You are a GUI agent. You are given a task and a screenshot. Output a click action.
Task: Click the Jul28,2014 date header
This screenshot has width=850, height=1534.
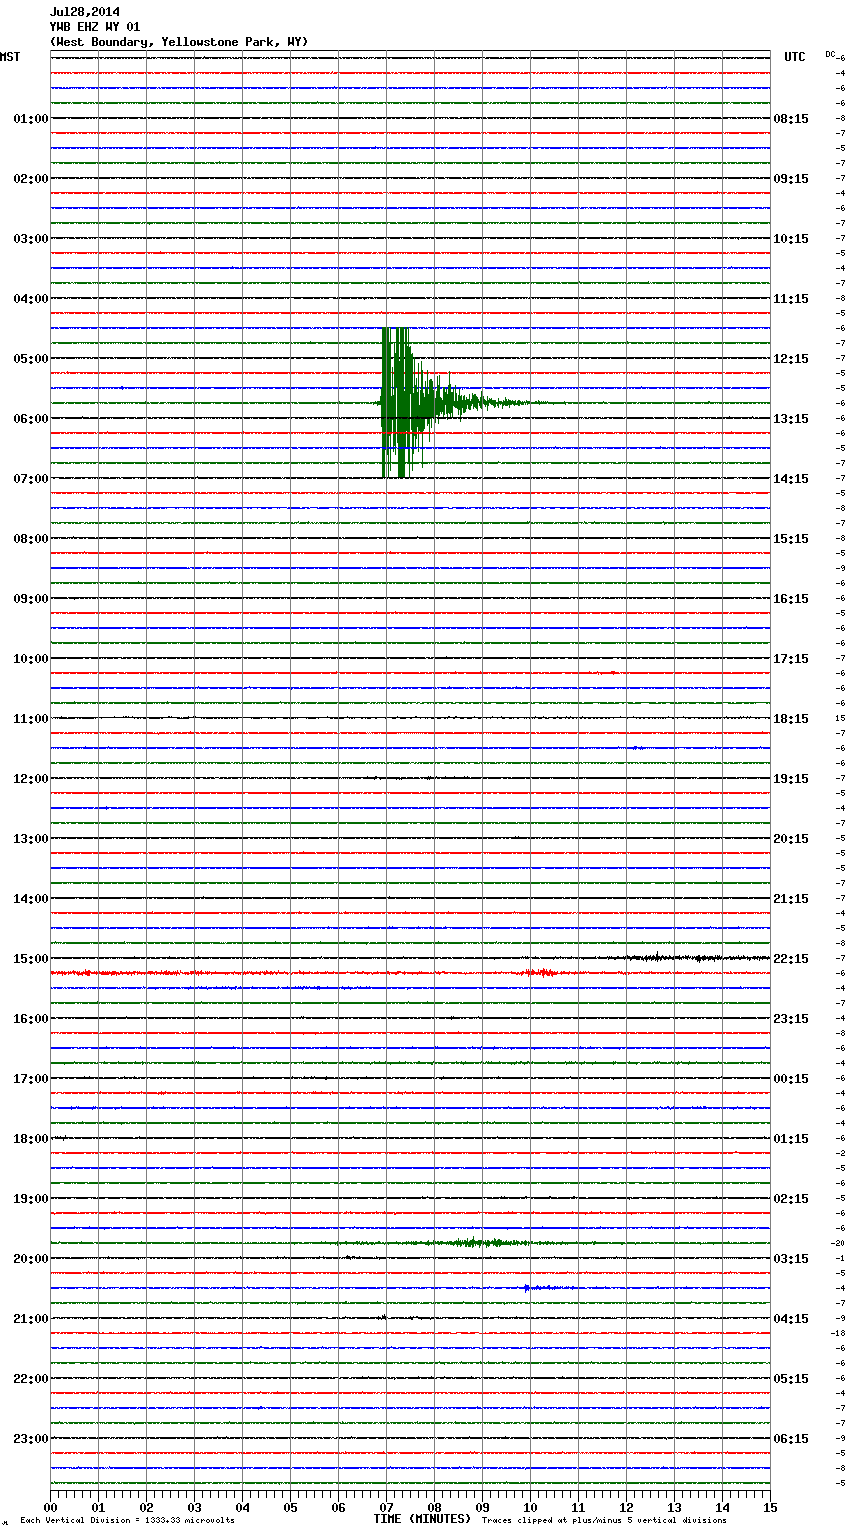84,12
